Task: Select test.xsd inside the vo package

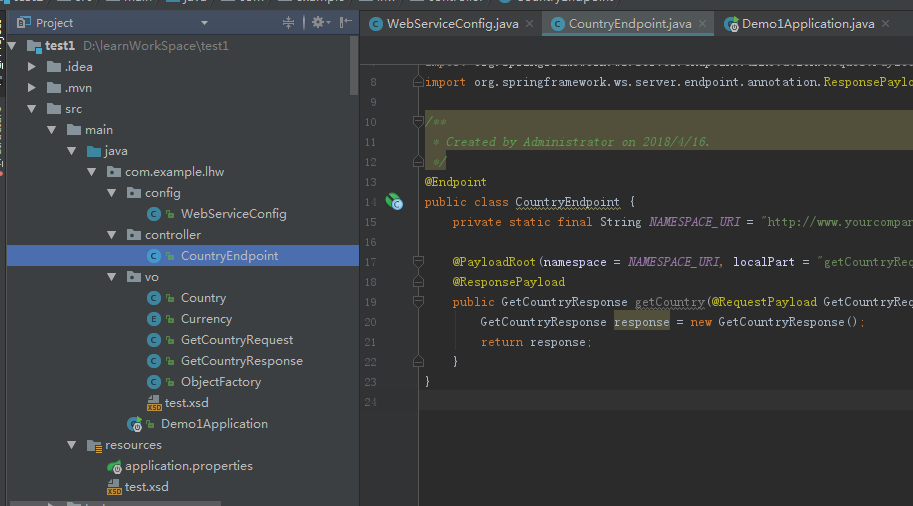Action: coord(186,403)
